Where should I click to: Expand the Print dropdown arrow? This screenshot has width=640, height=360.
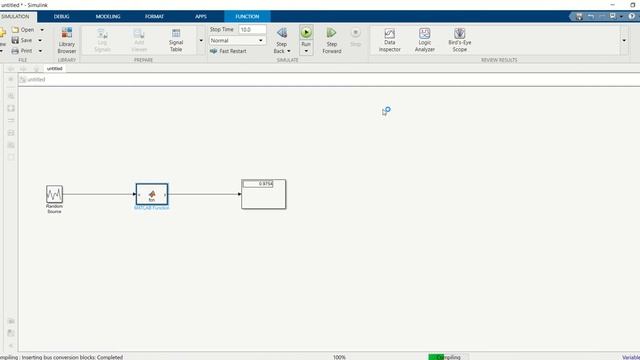pyautogui.click(x=40, y=51)
